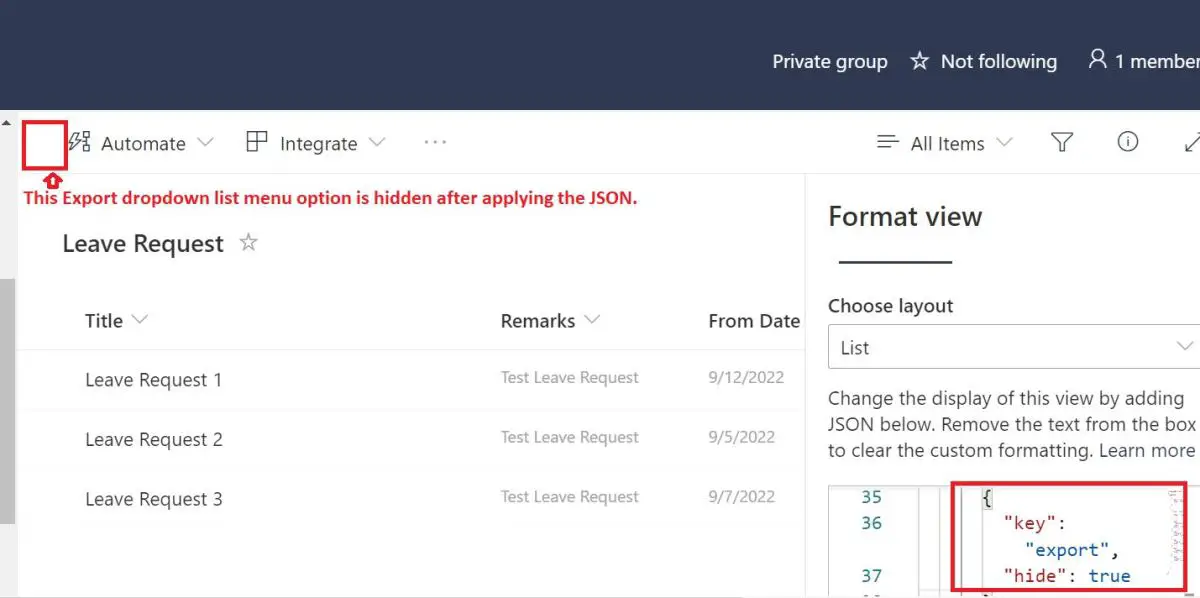
Task: Toggle the Not following star
Action: point(919,60)
